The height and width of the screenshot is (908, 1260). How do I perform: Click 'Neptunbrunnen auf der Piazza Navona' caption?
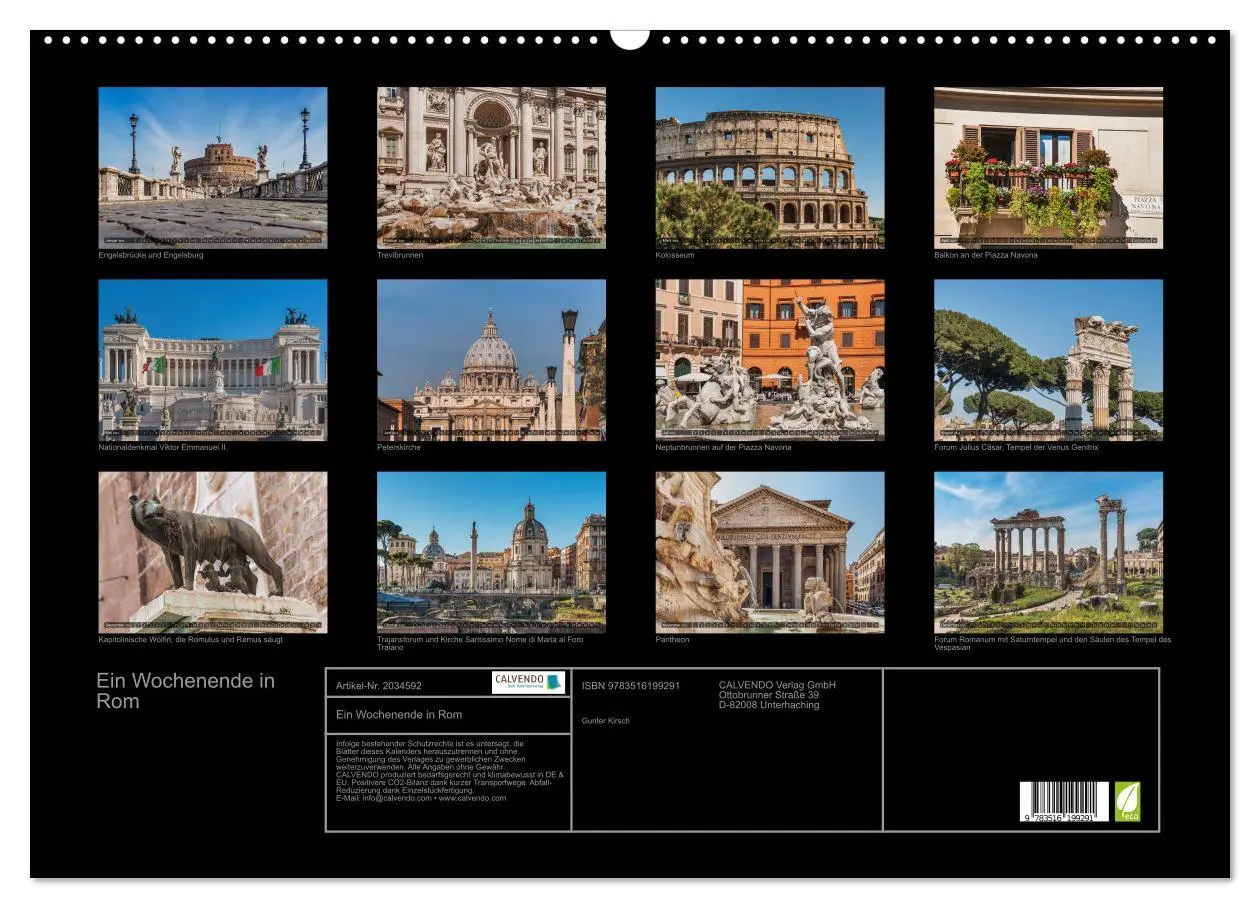[x=723, y=447]
